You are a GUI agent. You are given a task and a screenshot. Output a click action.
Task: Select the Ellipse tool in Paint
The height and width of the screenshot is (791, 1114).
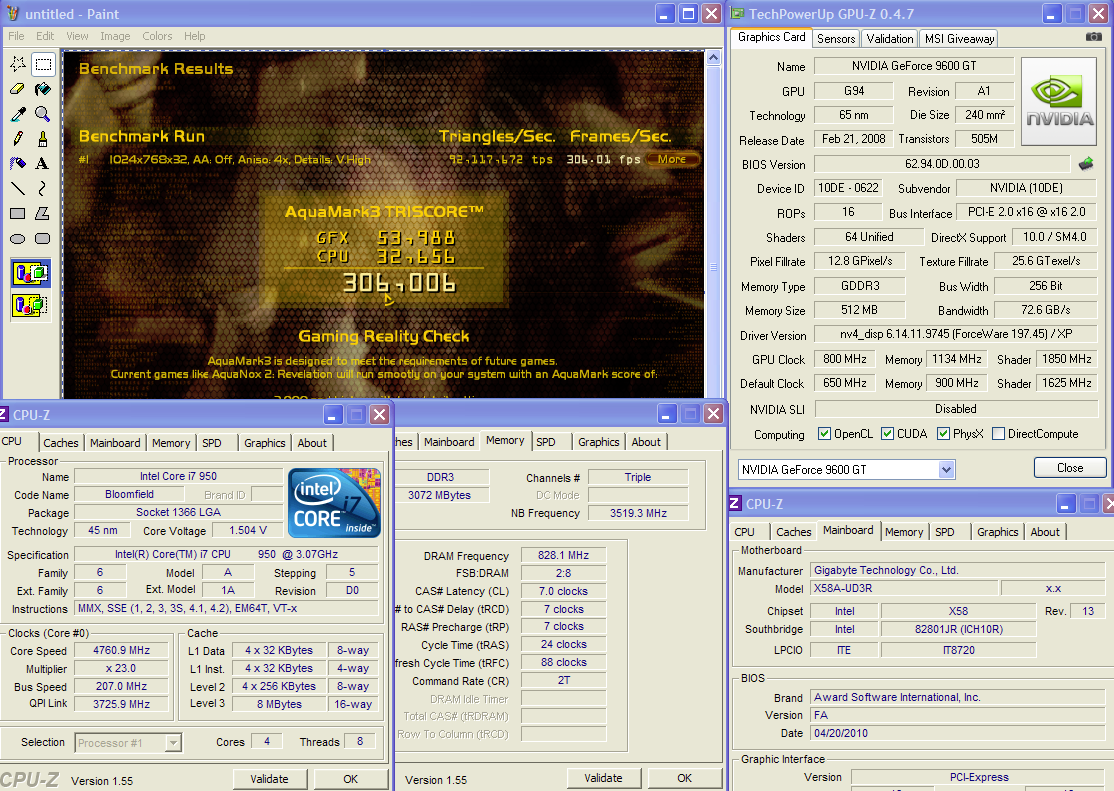18,238
